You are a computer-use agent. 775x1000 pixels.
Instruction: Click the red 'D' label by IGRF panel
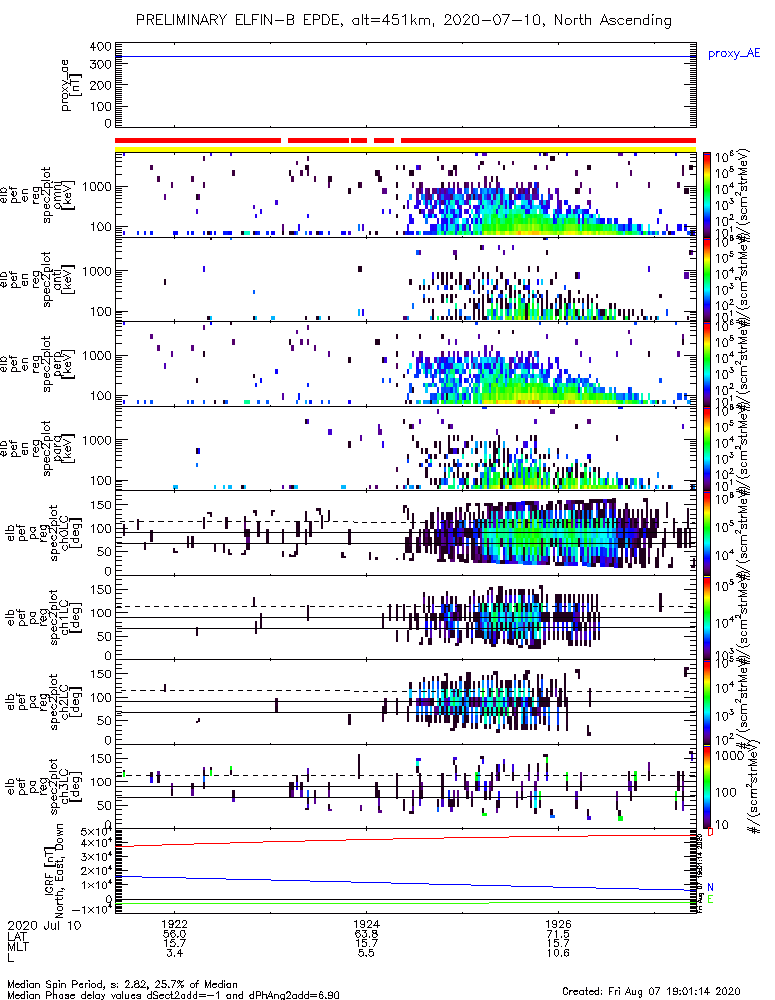click(x=710, y=833)
